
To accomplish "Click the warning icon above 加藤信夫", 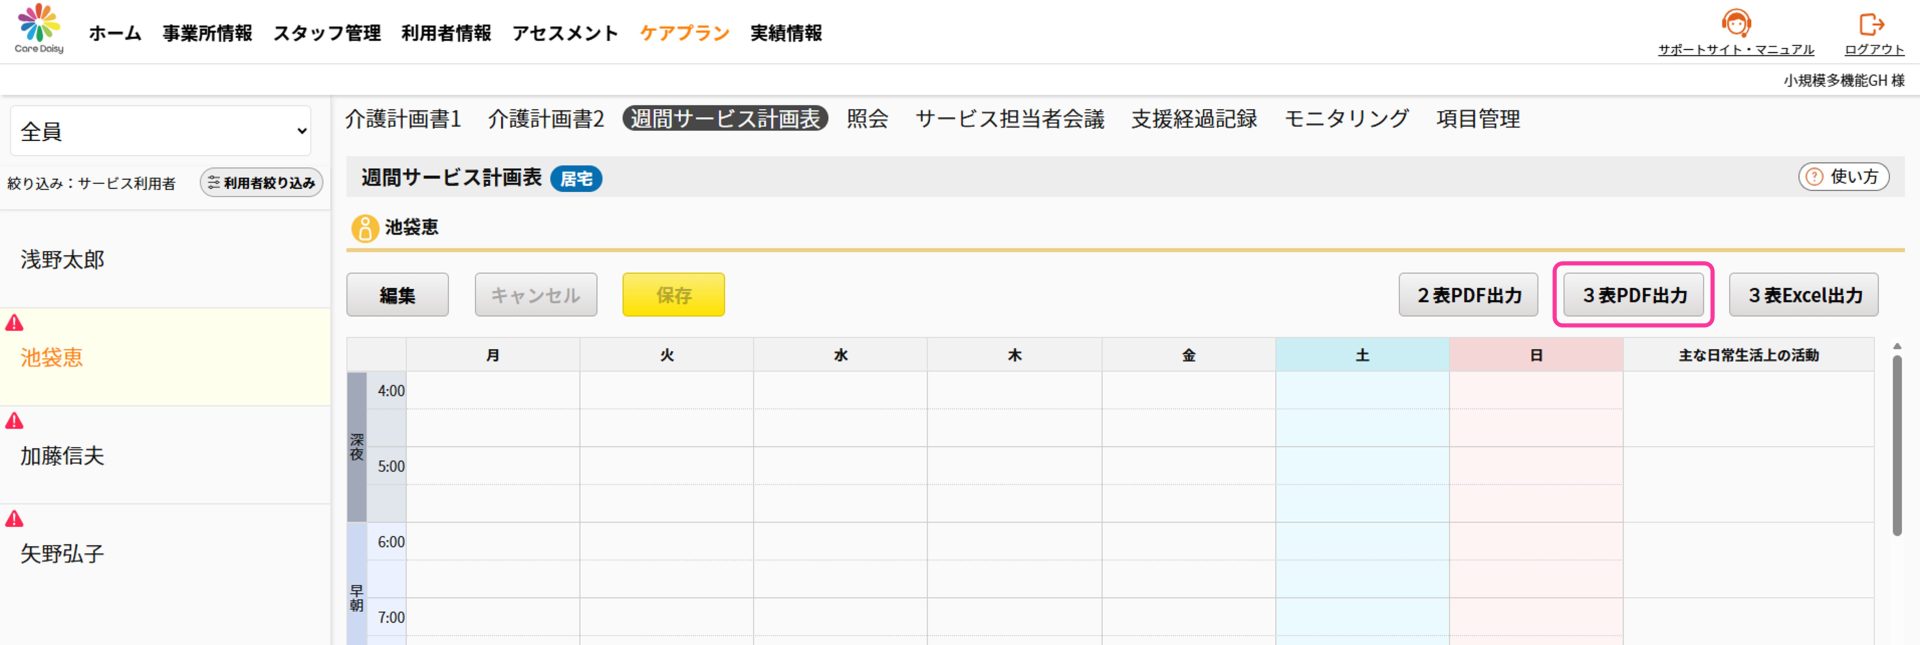I will [15, 421].
